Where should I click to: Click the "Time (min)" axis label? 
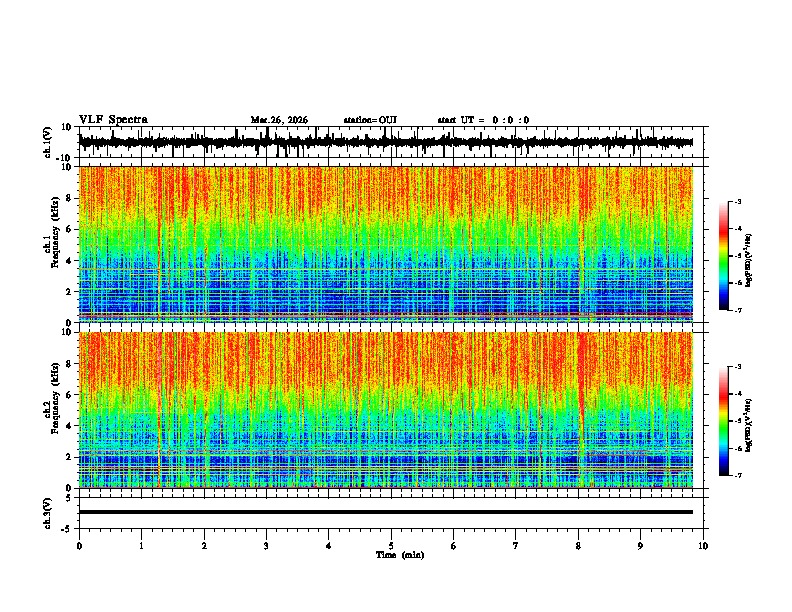(400, 555)
